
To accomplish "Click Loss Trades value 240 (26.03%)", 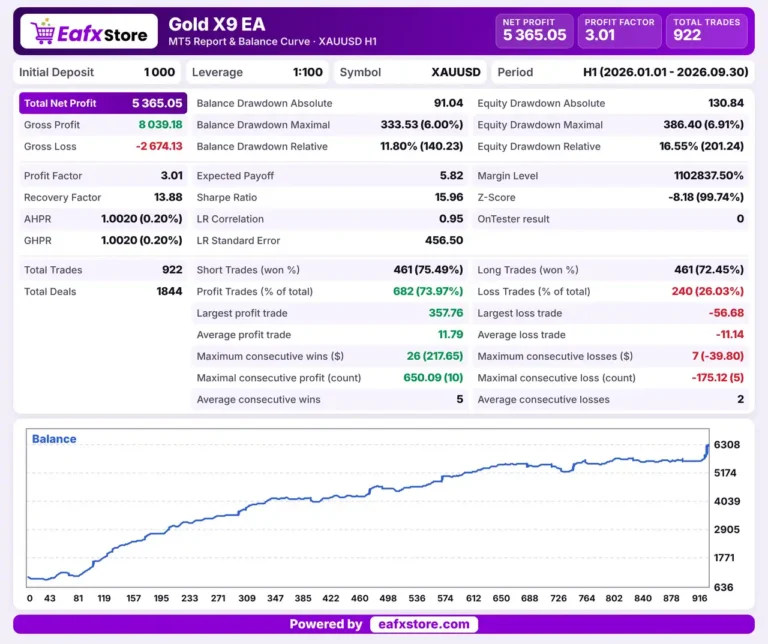I will click(x=707, y=291).
